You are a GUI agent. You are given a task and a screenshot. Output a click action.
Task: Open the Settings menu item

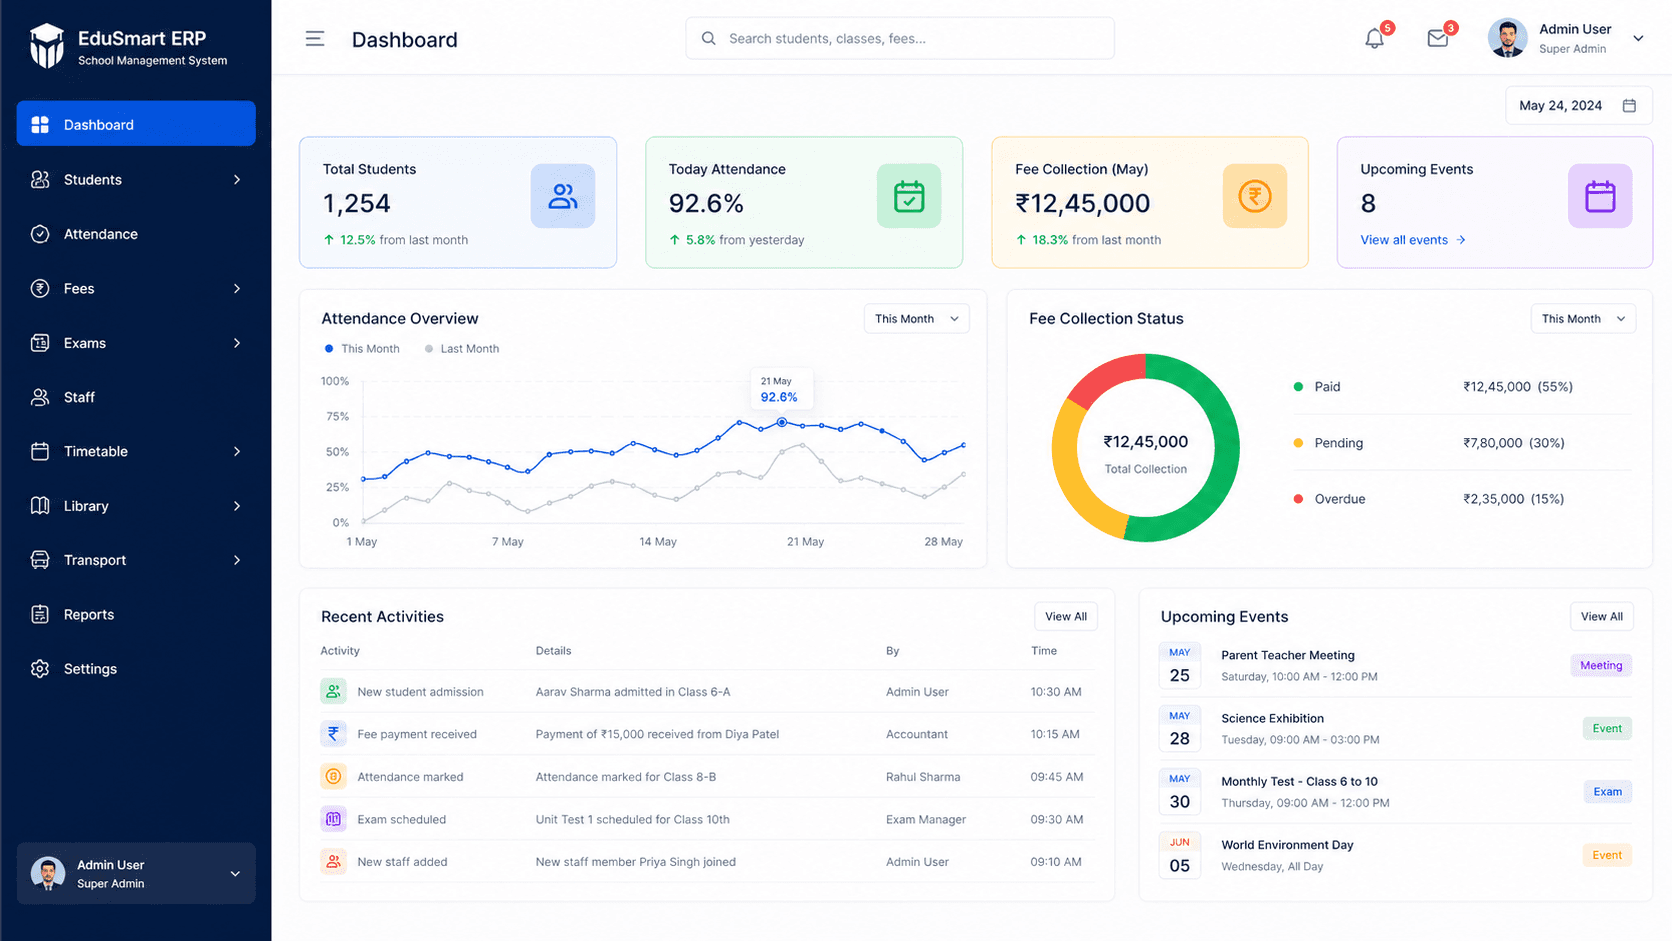(136, 669)
